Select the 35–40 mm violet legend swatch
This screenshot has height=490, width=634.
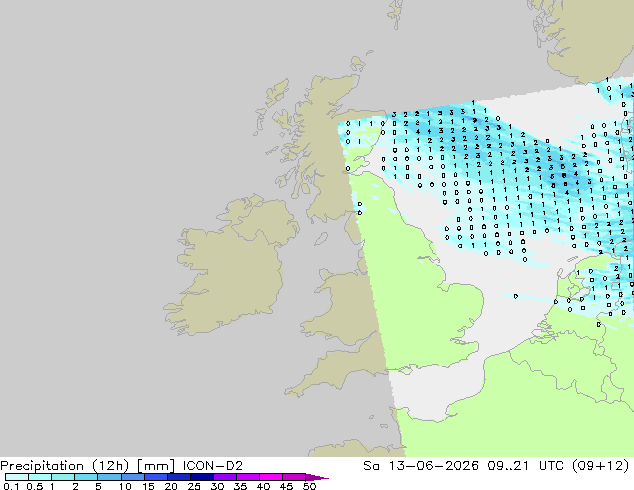click(x=248, y=477)
